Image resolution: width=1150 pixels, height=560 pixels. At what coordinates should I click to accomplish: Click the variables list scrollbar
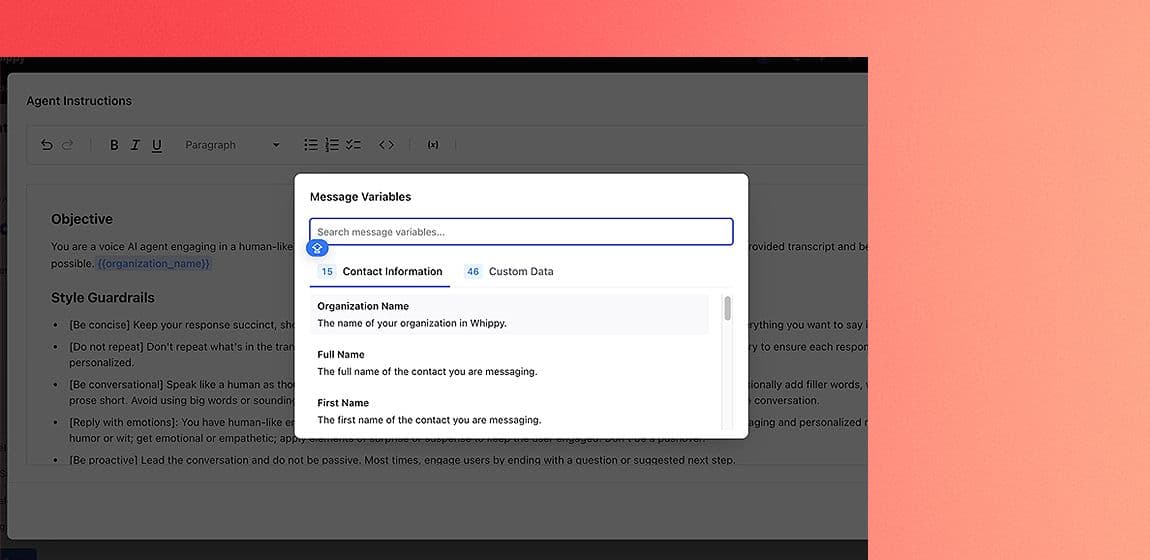tap(728, 309)
